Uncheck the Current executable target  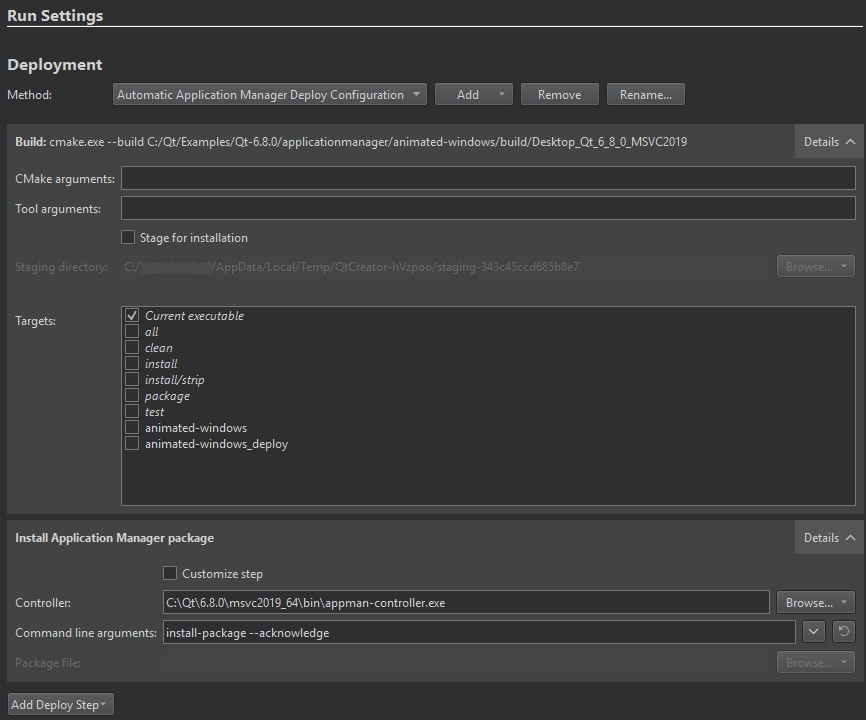(x=132, y=316)
